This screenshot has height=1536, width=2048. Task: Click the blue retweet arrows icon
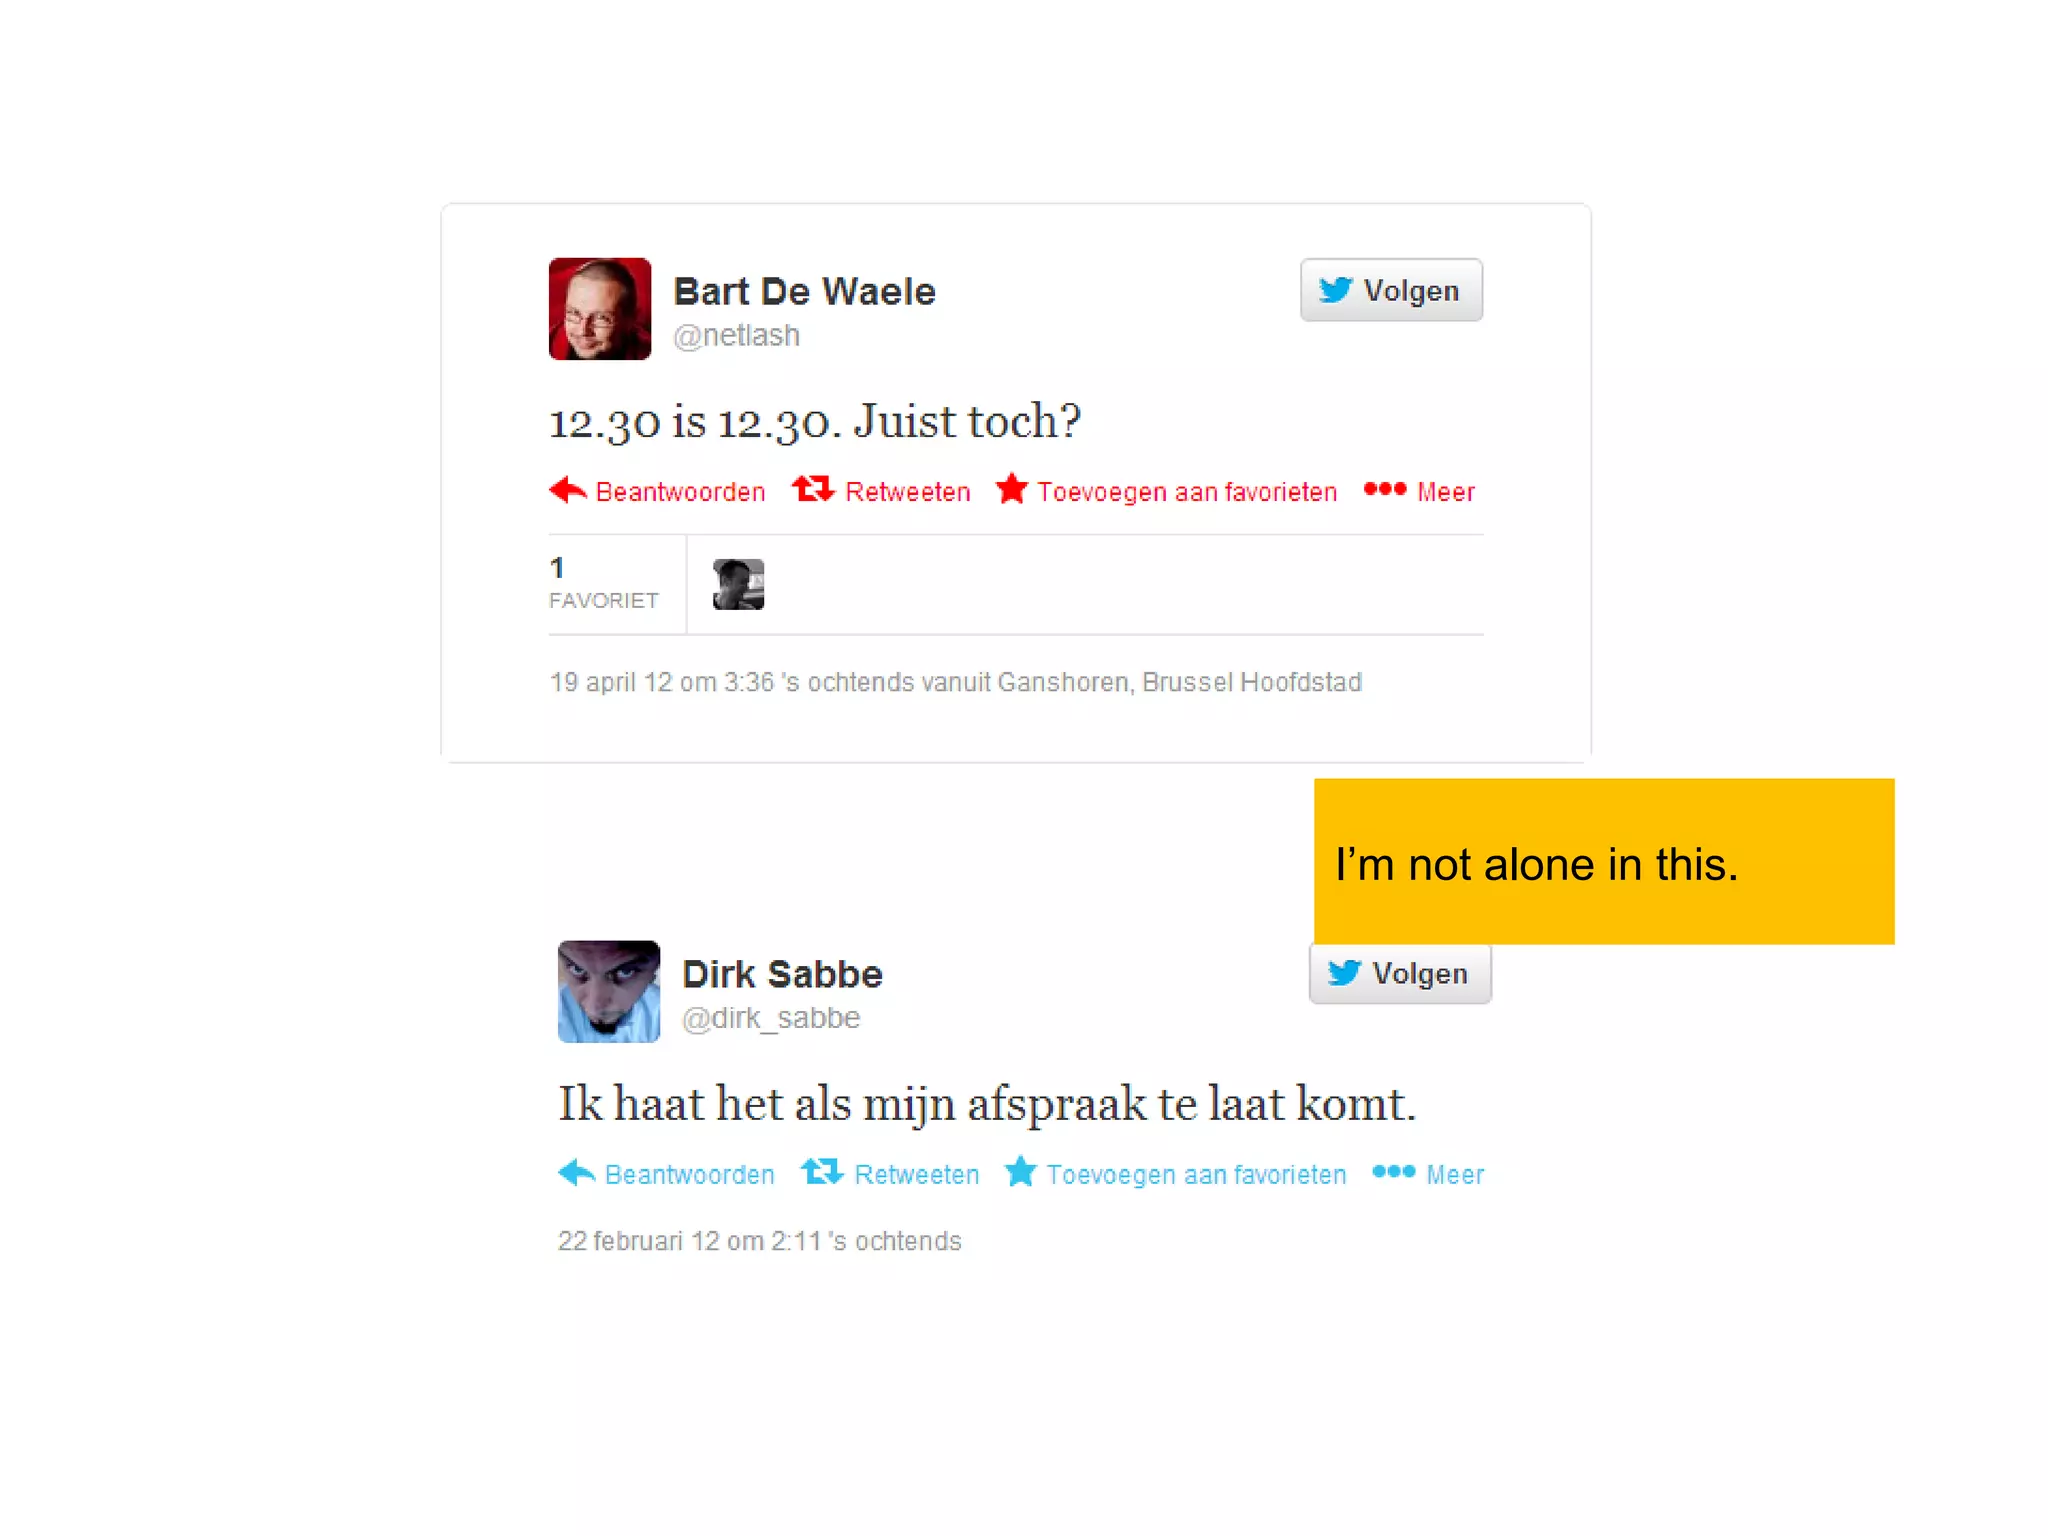pyautogui.click(x=822, y=1171)
